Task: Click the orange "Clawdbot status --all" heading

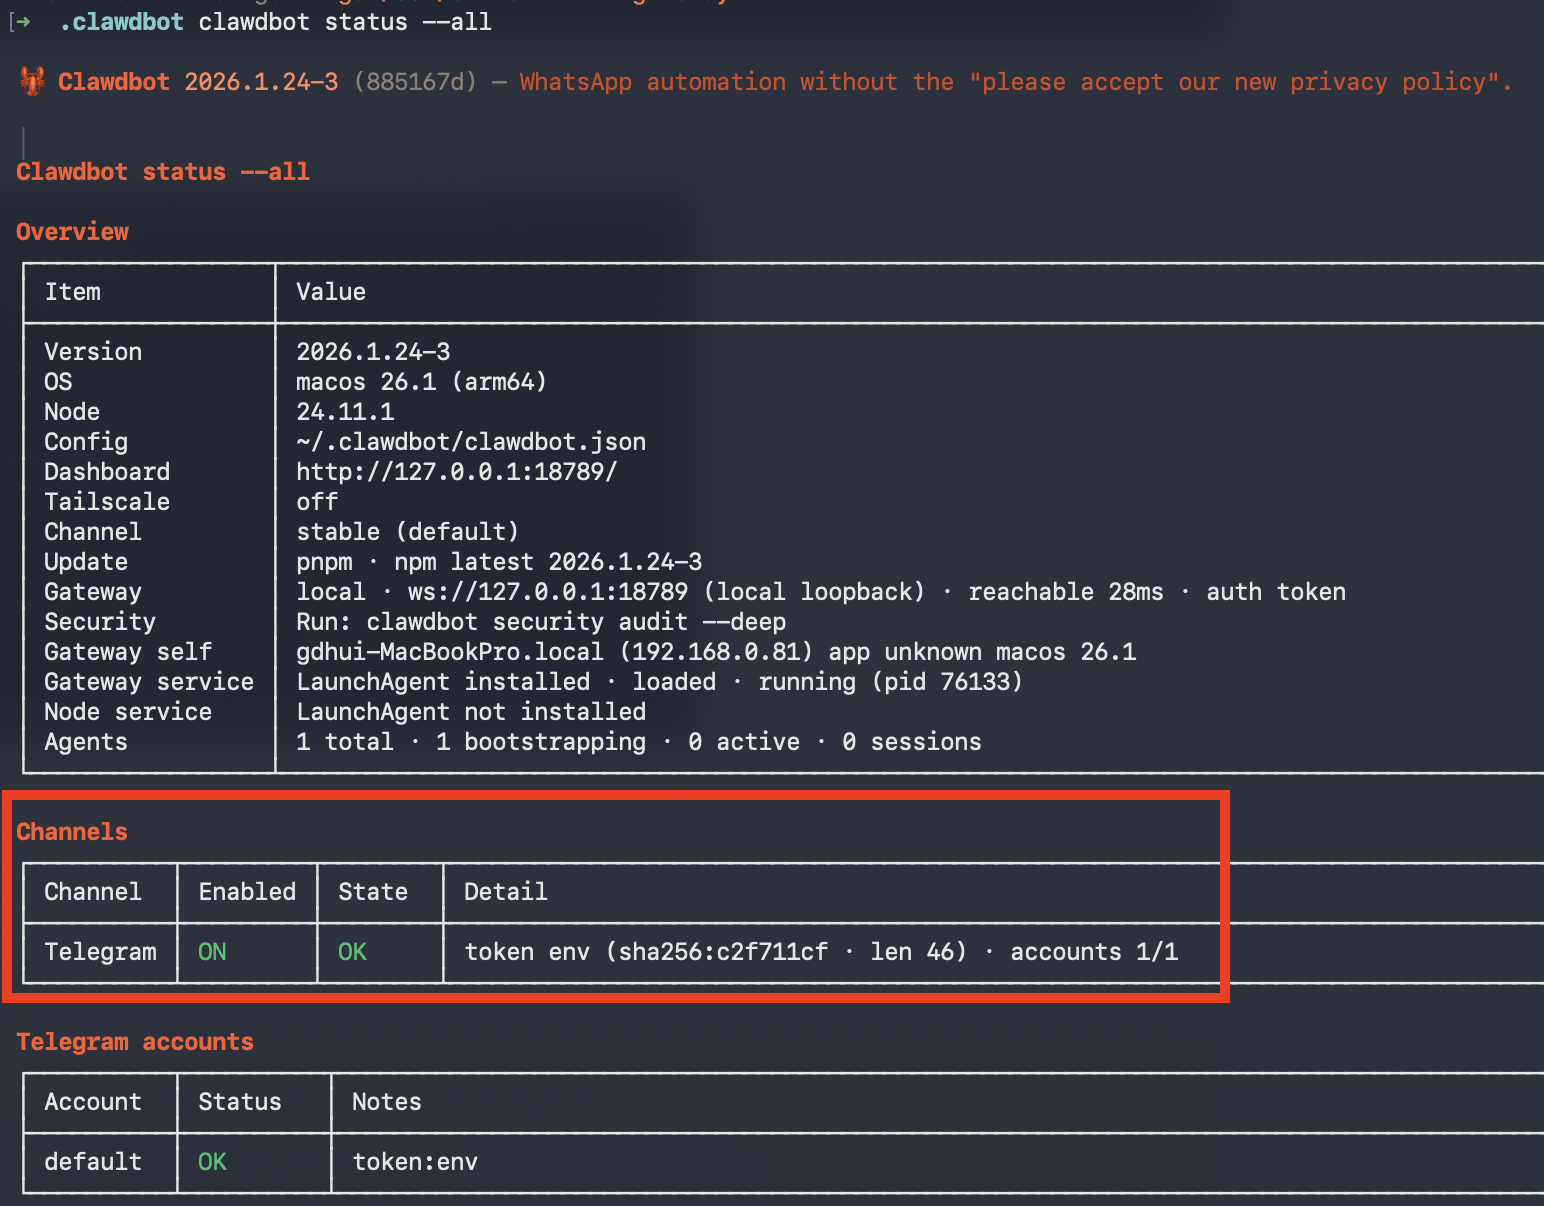Action: (163, 172)
